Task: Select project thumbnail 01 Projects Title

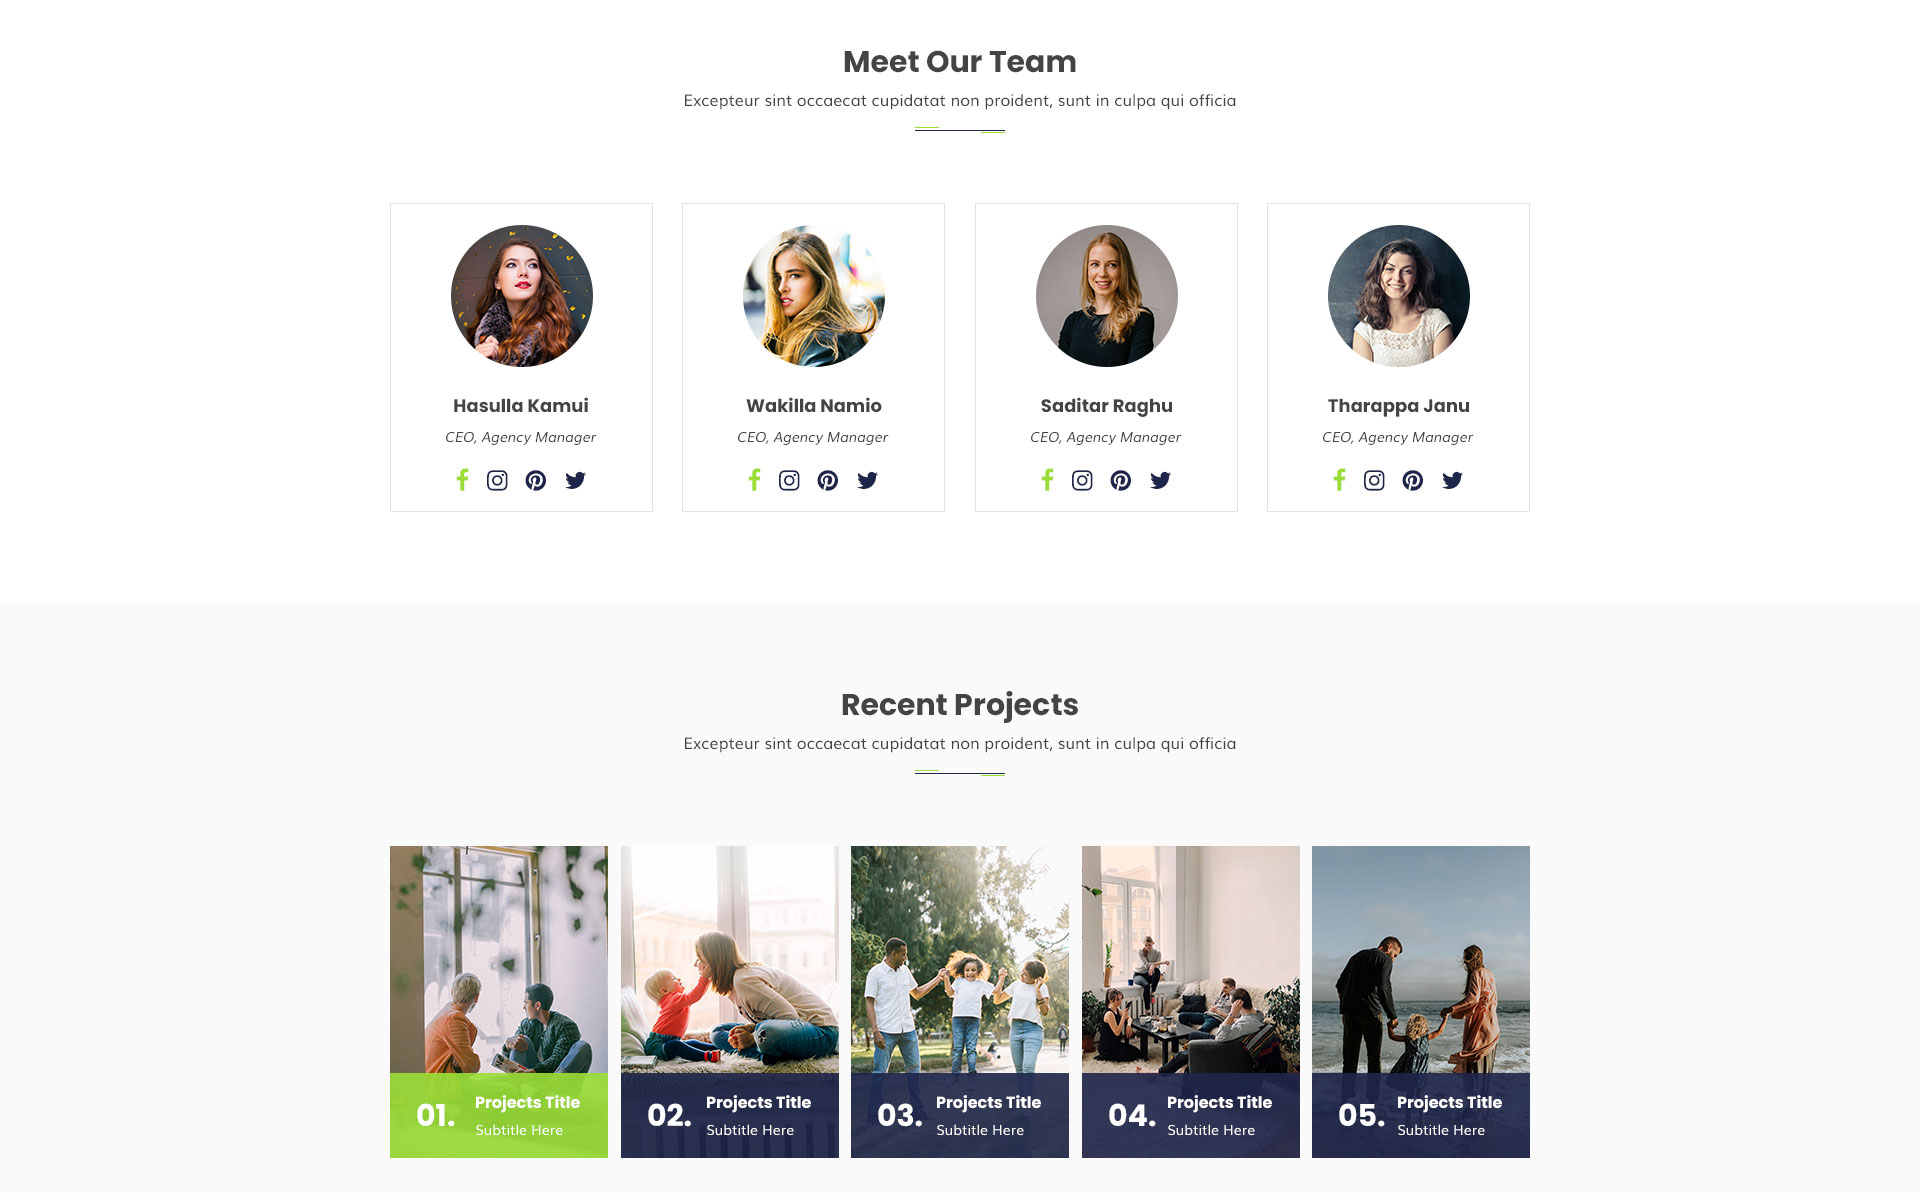Action: click(498, 1001)
